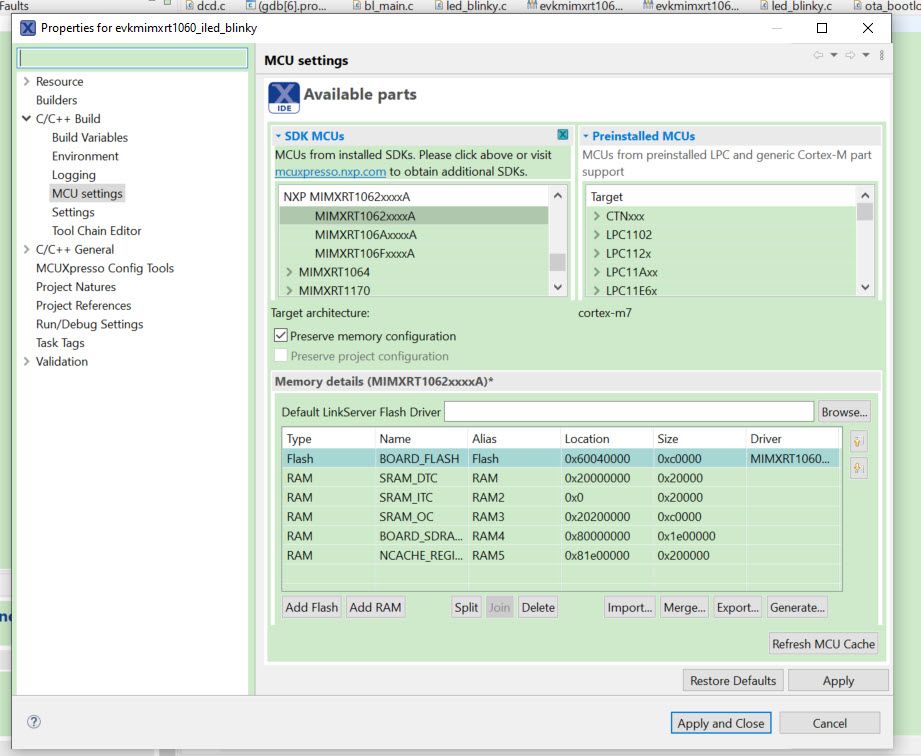This screenshot has height=756, width=921.
Task: Switch to the dcd.c editor tab
Action: tap(206, 6)
